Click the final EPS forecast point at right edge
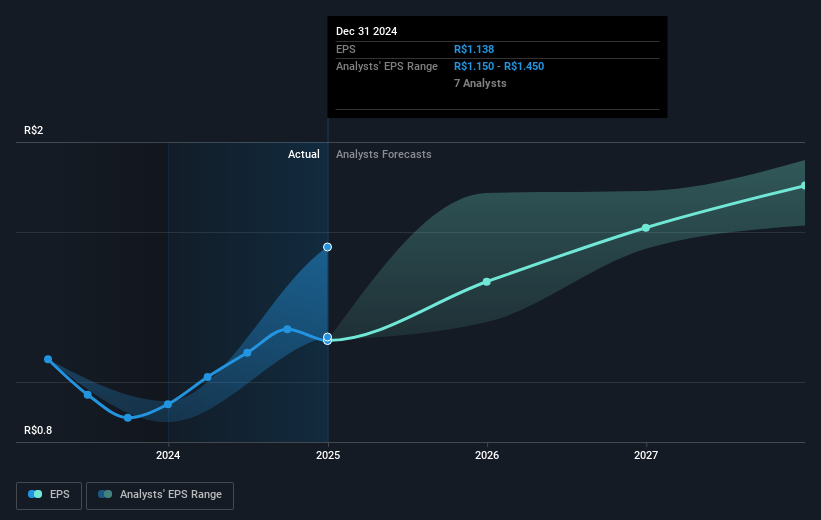Viewport: 821px width, 520px height. point(804,186)
